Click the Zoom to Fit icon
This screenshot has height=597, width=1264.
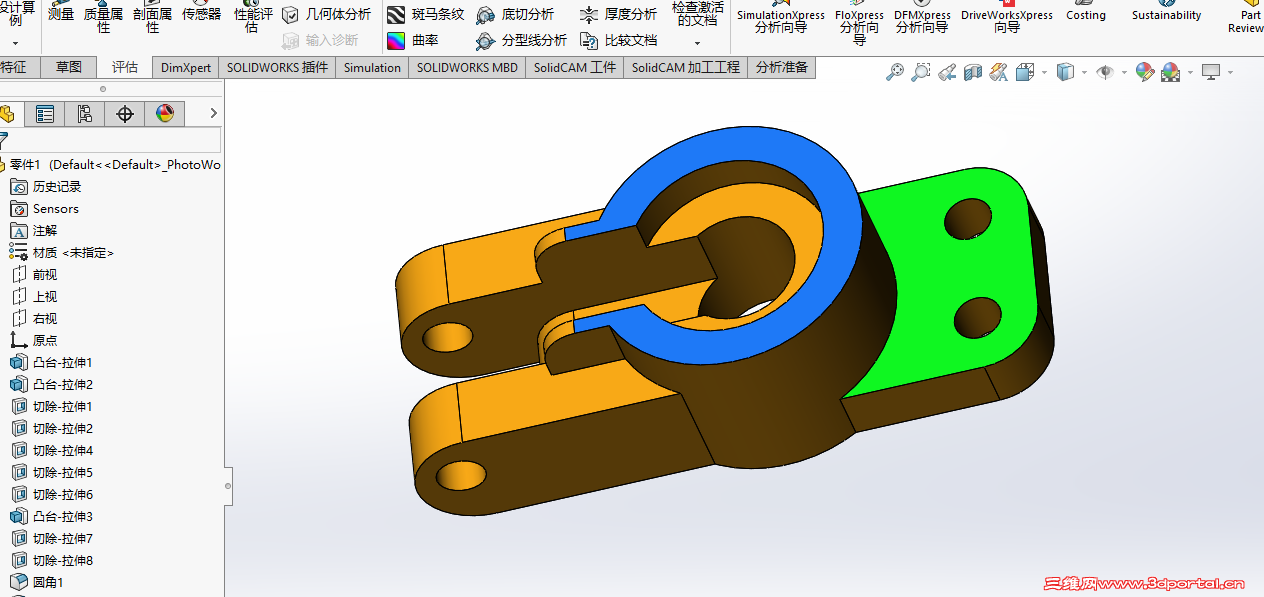(895, 72)
